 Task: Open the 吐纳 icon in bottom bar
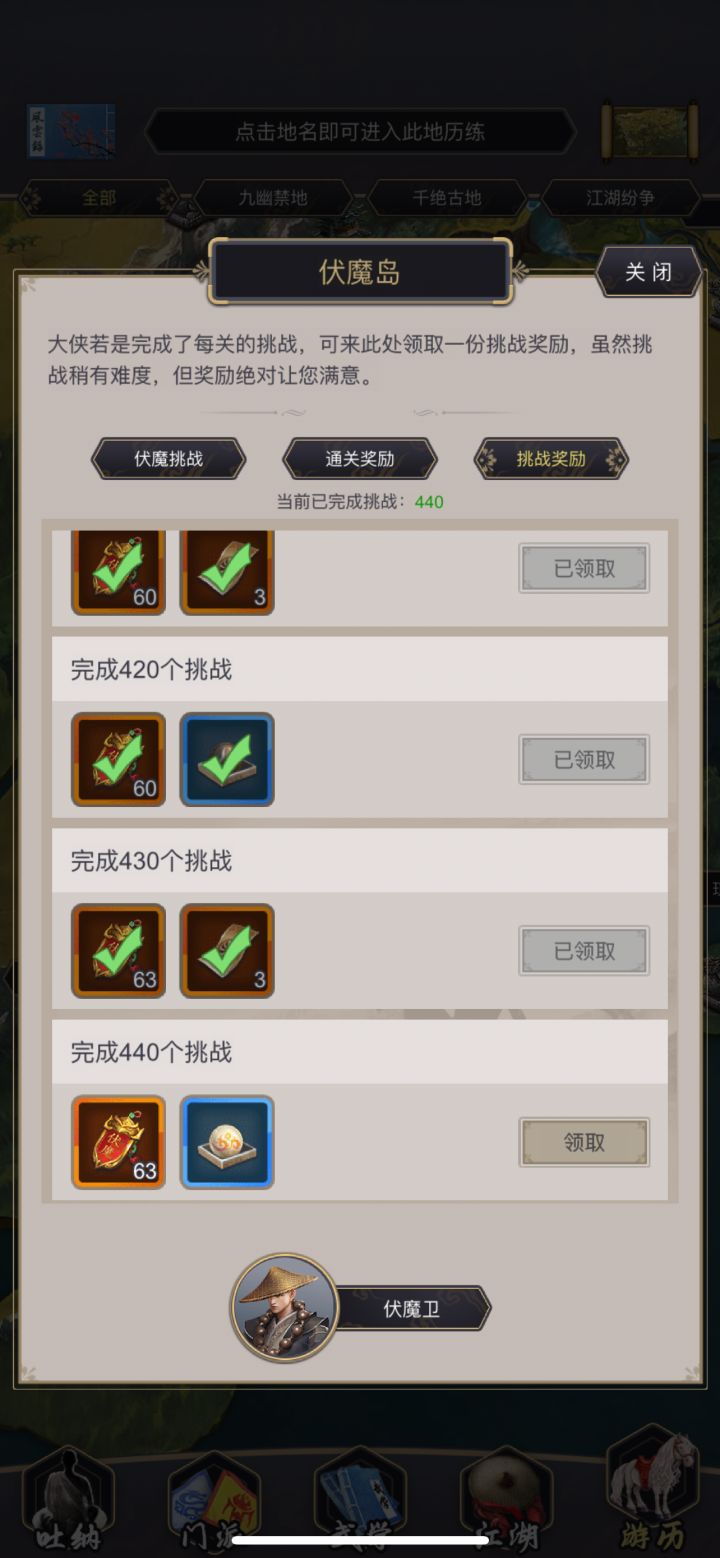point(68,1498)
